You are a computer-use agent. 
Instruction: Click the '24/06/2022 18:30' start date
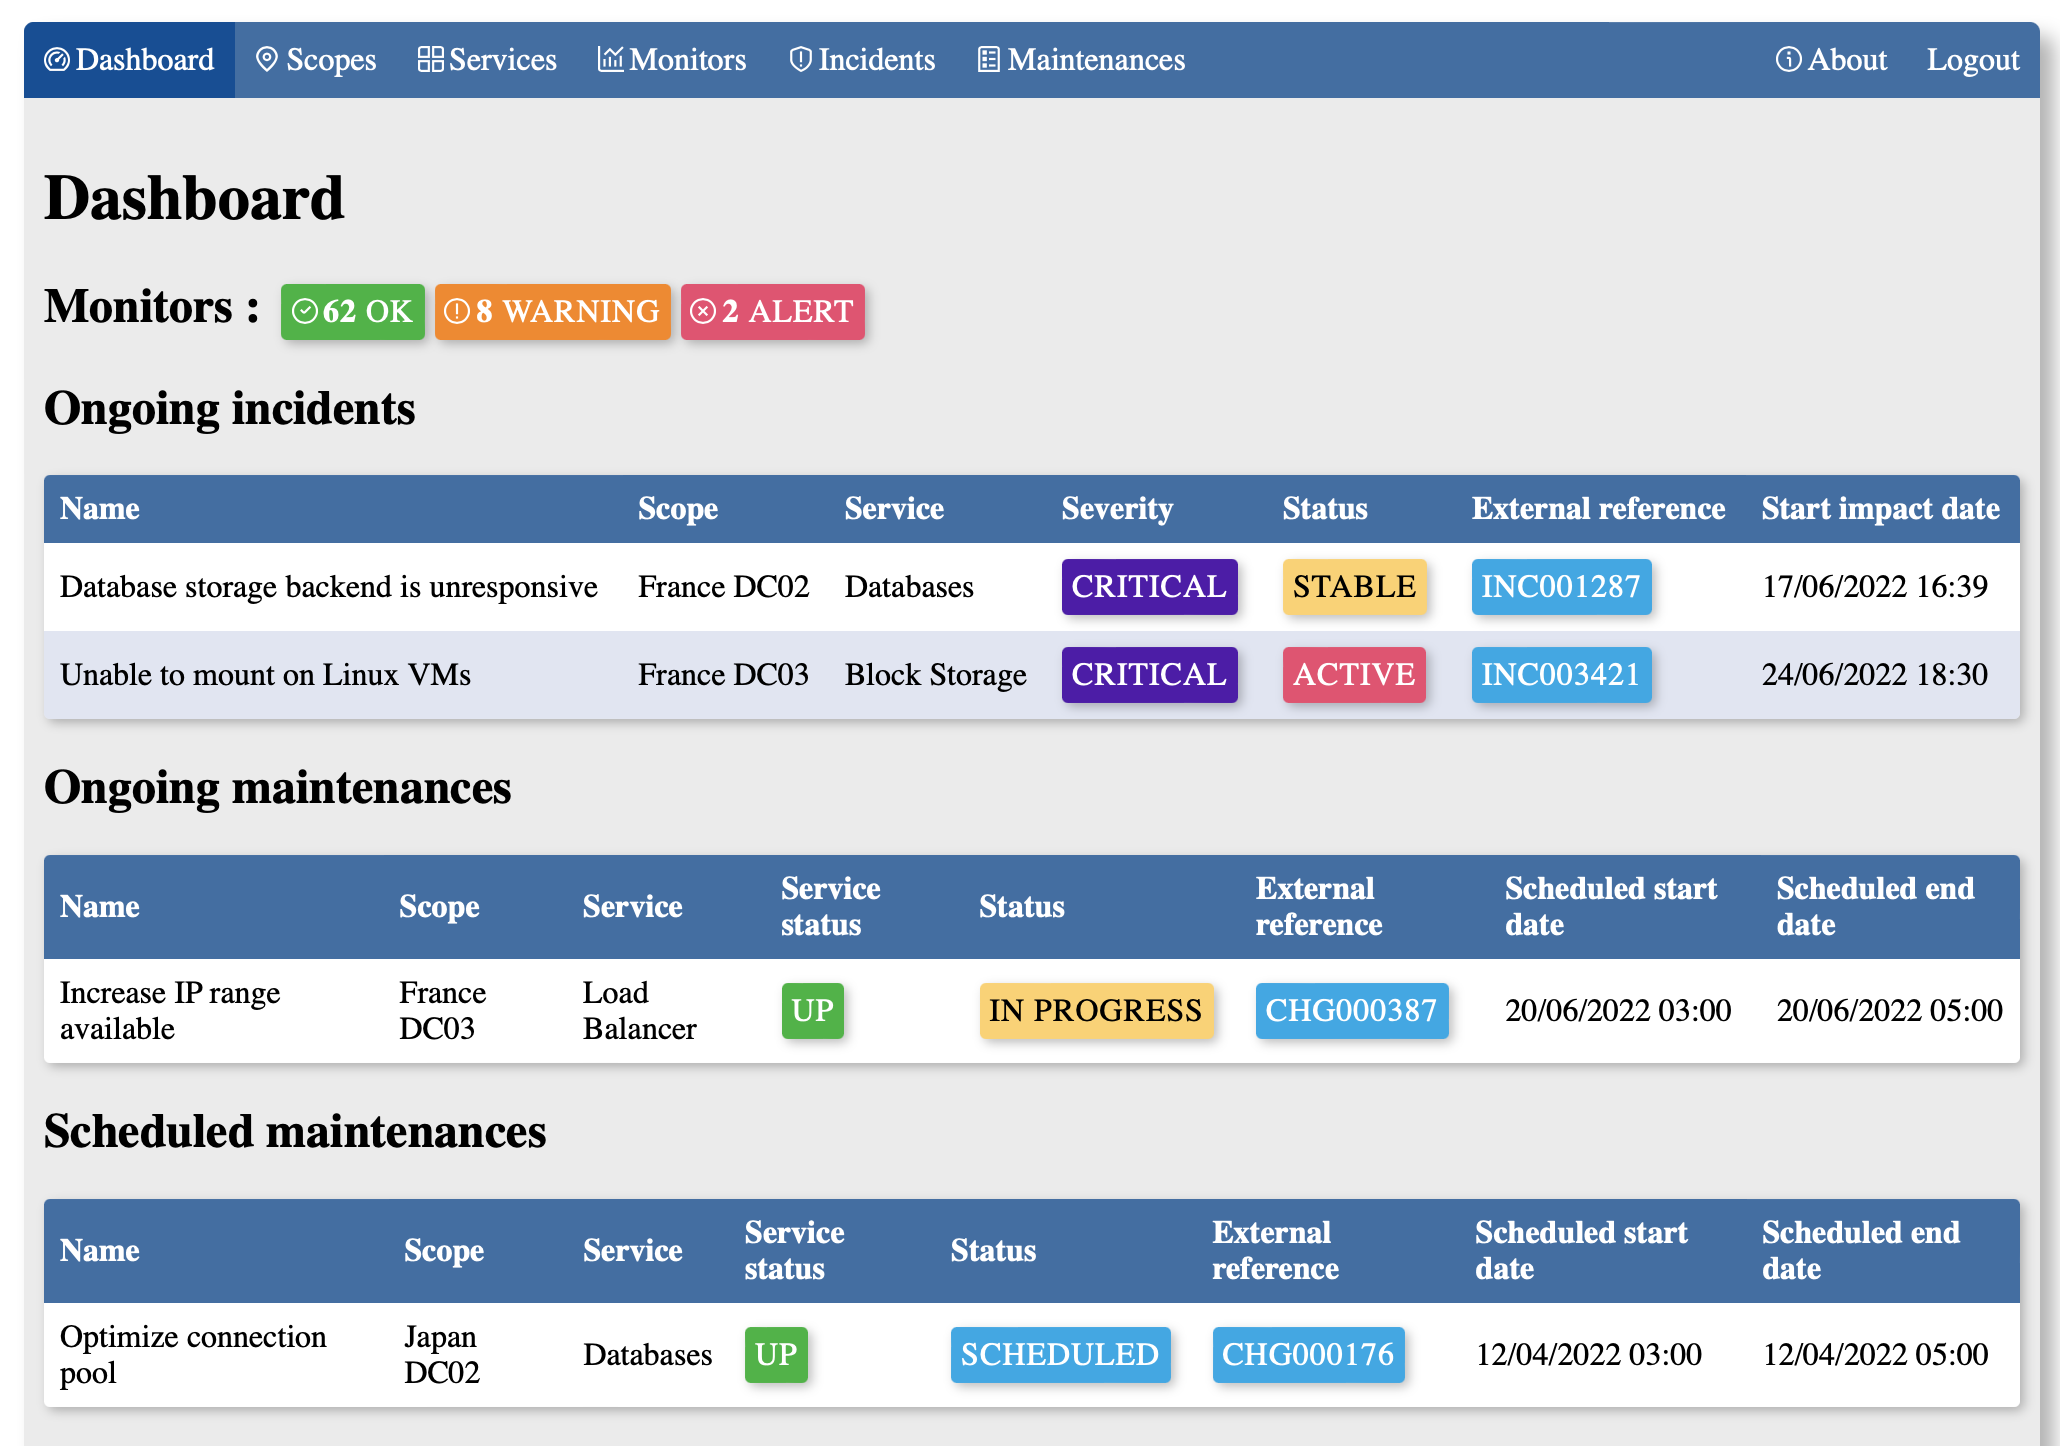coord(1875,675)
